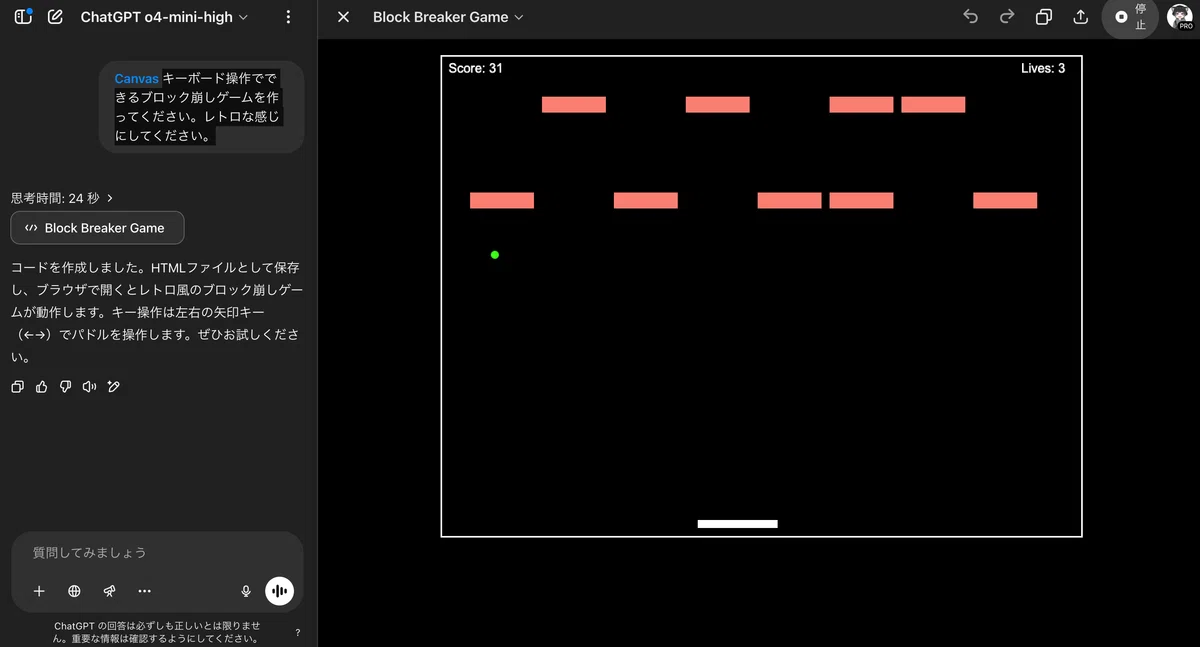
Task: Click the Score: 31 text
Action: (476, 69)
